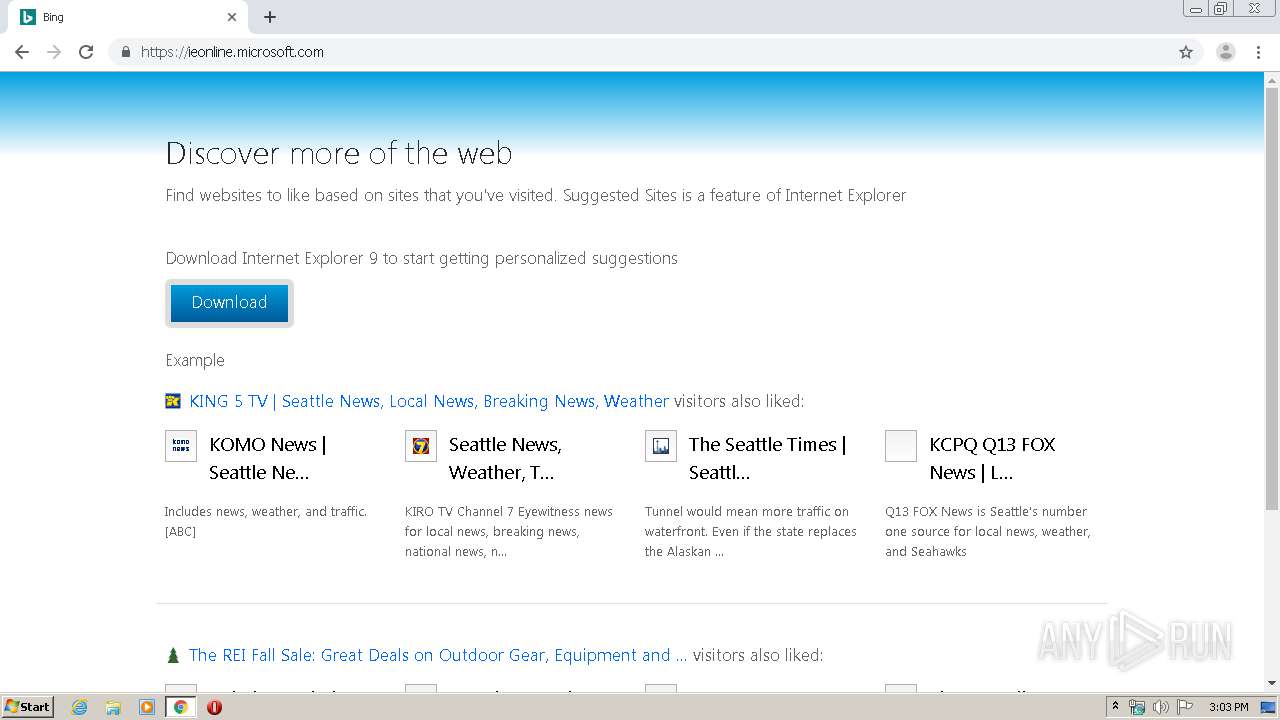
Task: Click the KCPQ Q13 FOX blank thumbnail
Action: tap(901, 445)
